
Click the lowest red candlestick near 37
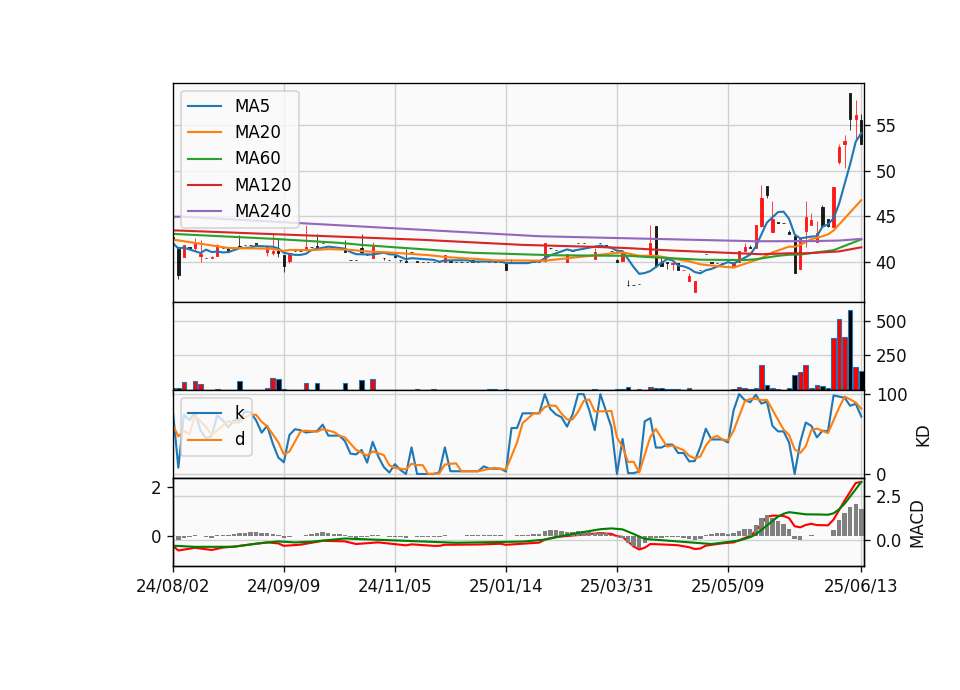[696, 287]
